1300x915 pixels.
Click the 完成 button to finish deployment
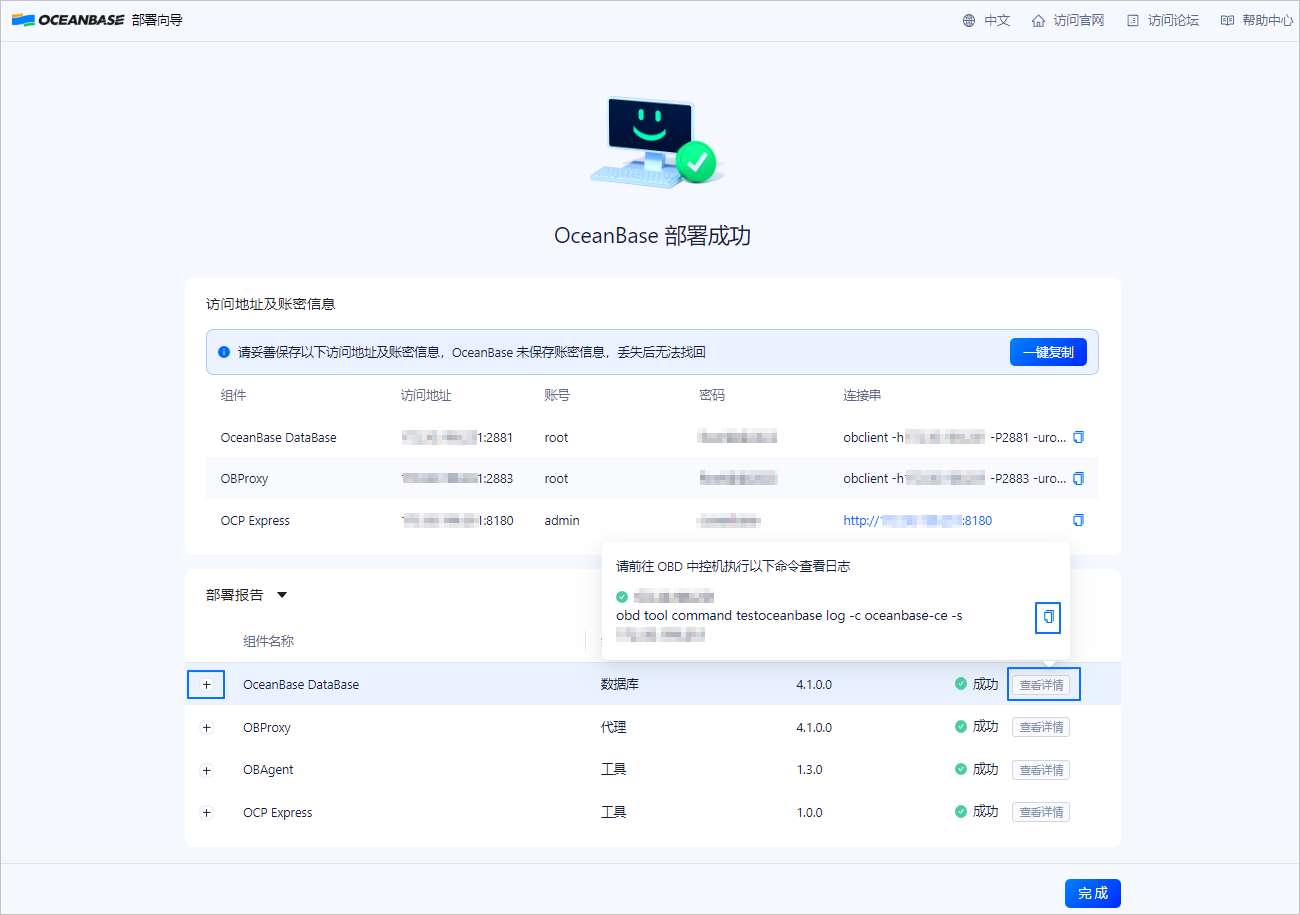click(x=1092, y=893)
